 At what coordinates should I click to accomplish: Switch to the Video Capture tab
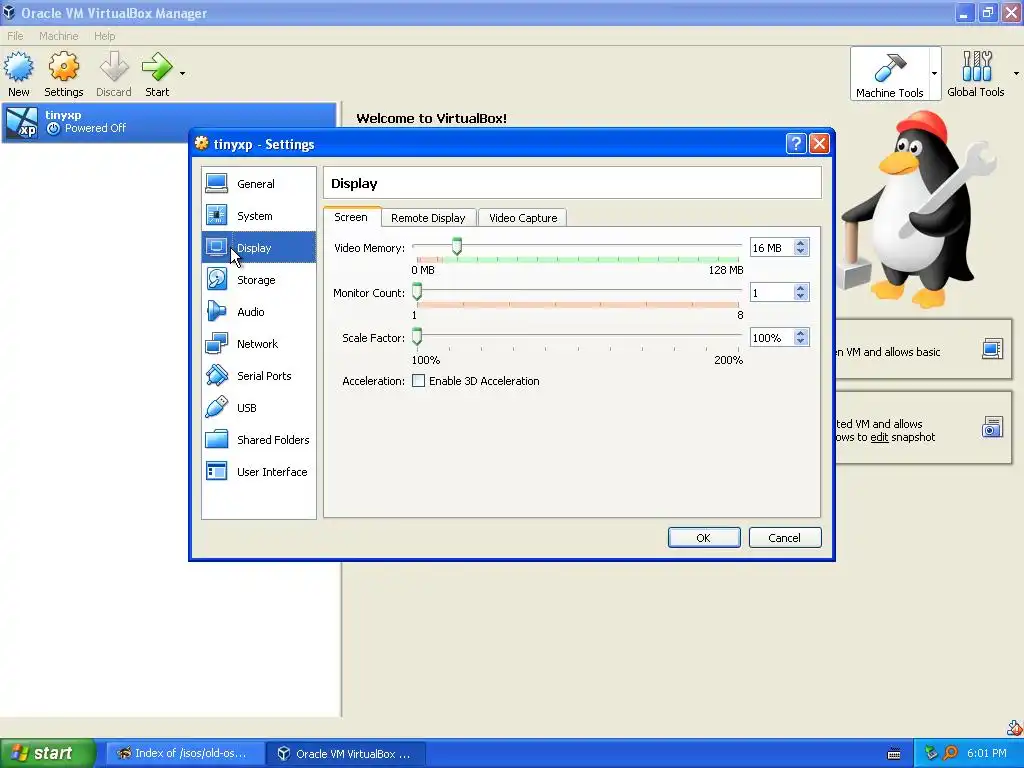tap(523, 217)
